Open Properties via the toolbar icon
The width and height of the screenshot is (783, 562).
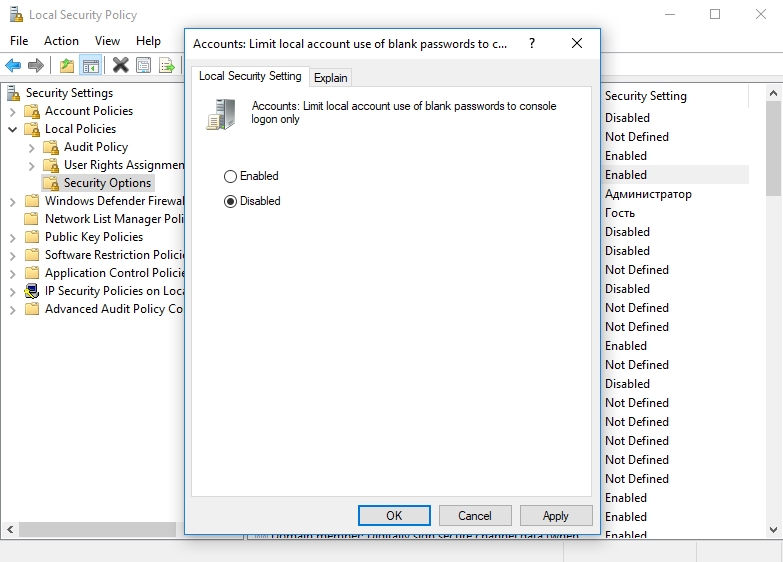coord(143,65)
